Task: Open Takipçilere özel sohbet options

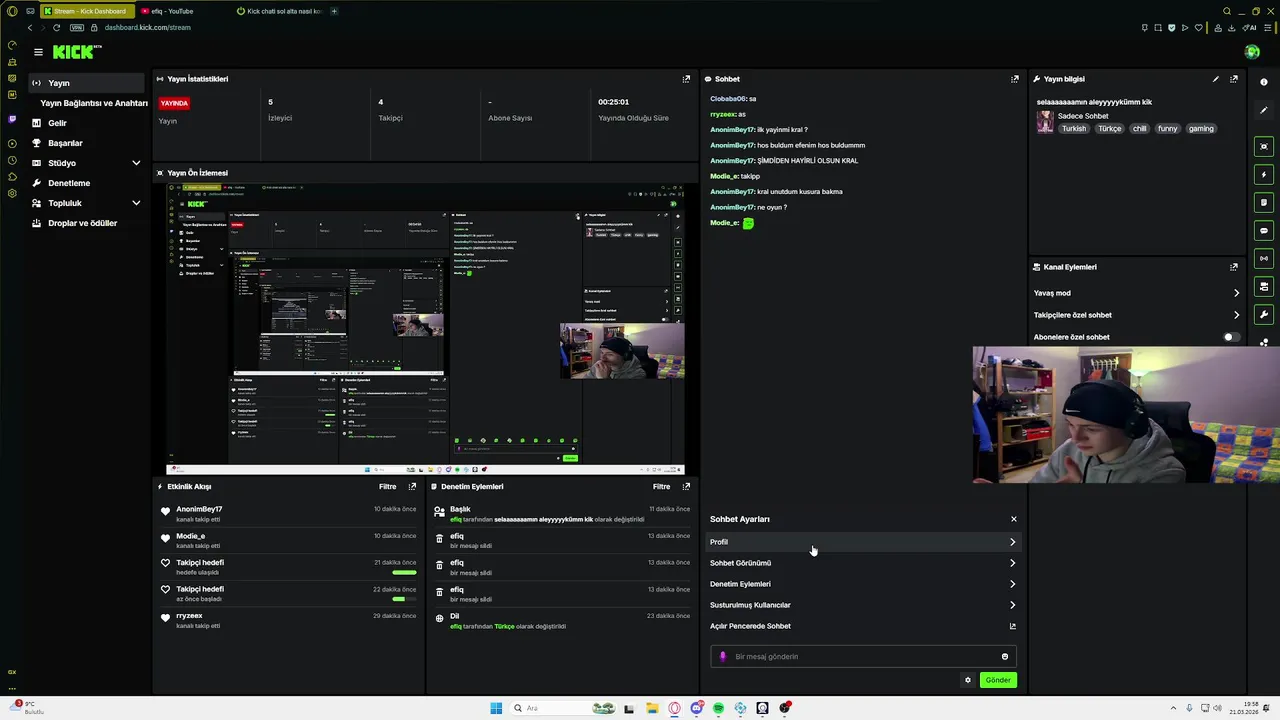Action: pyautogui.click(x=1137, y=315)
